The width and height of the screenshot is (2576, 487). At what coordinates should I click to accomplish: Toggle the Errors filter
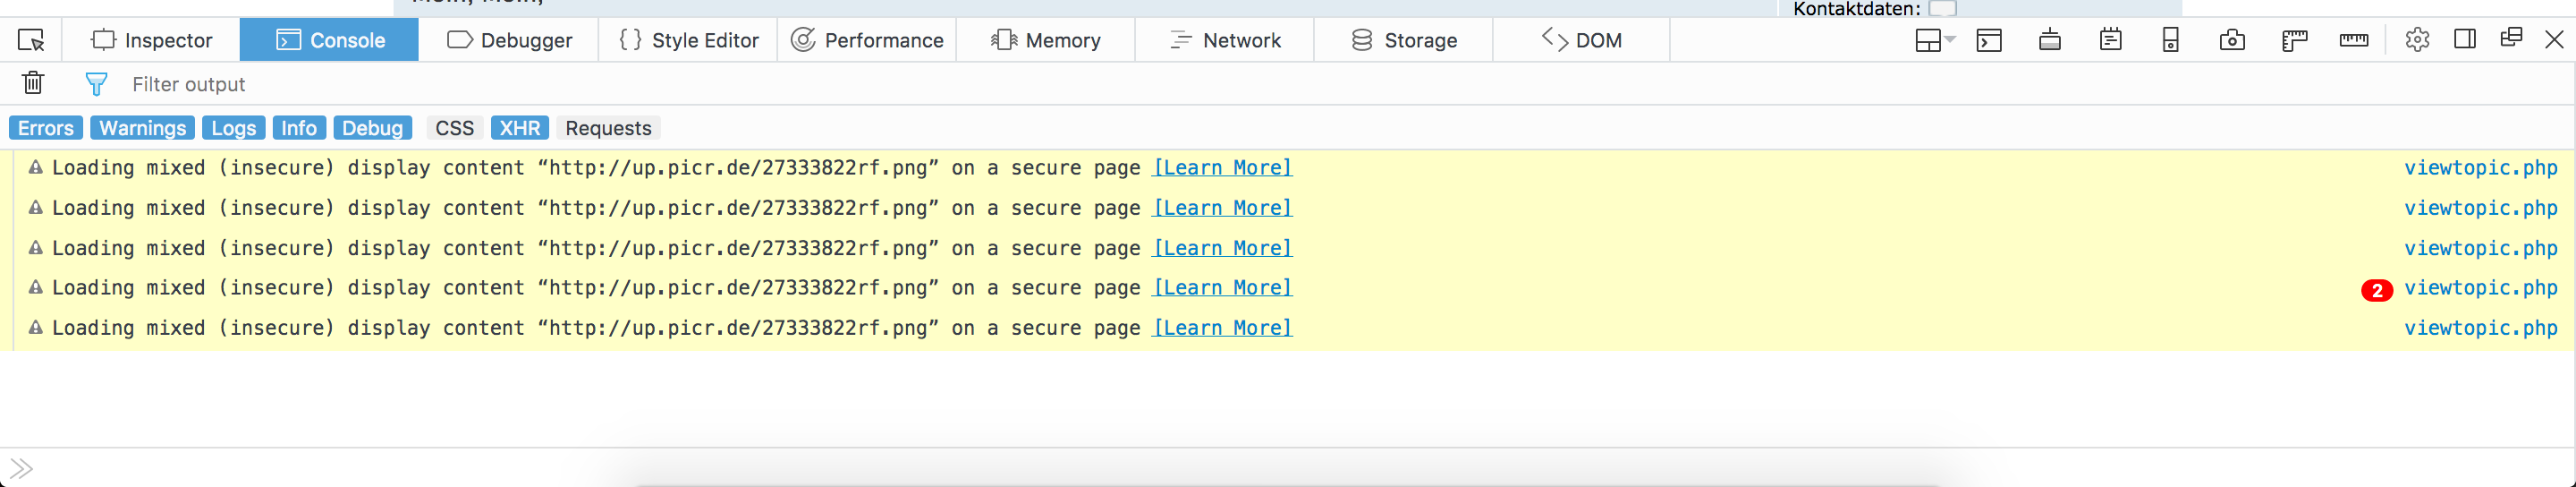coord(46,128)
